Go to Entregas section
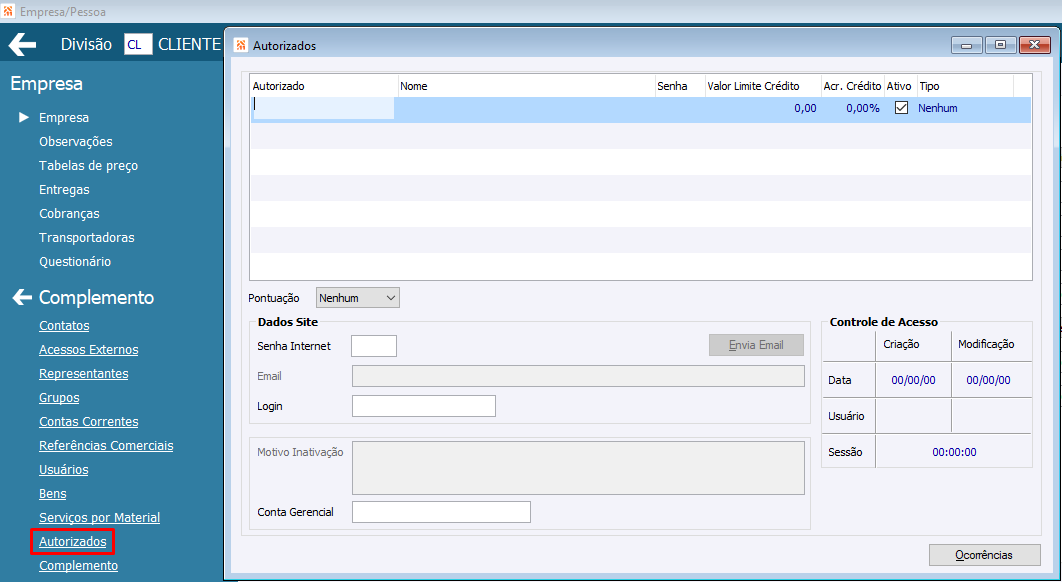1062x582 pixels. 64,190
